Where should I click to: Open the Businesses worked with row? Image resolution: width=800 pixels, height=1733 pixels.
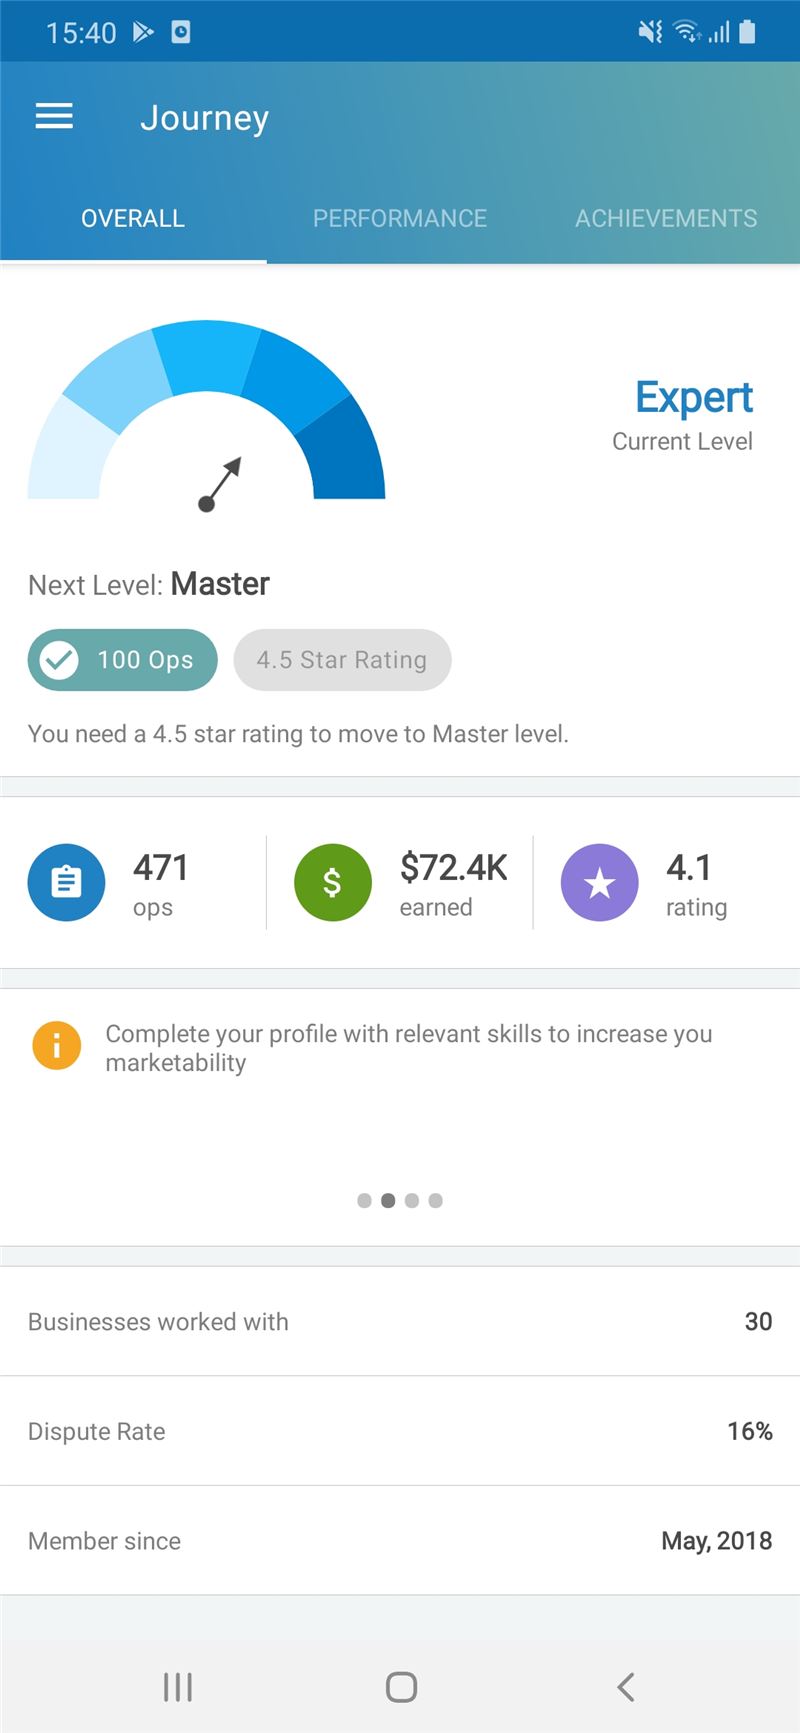[400, 1321]
